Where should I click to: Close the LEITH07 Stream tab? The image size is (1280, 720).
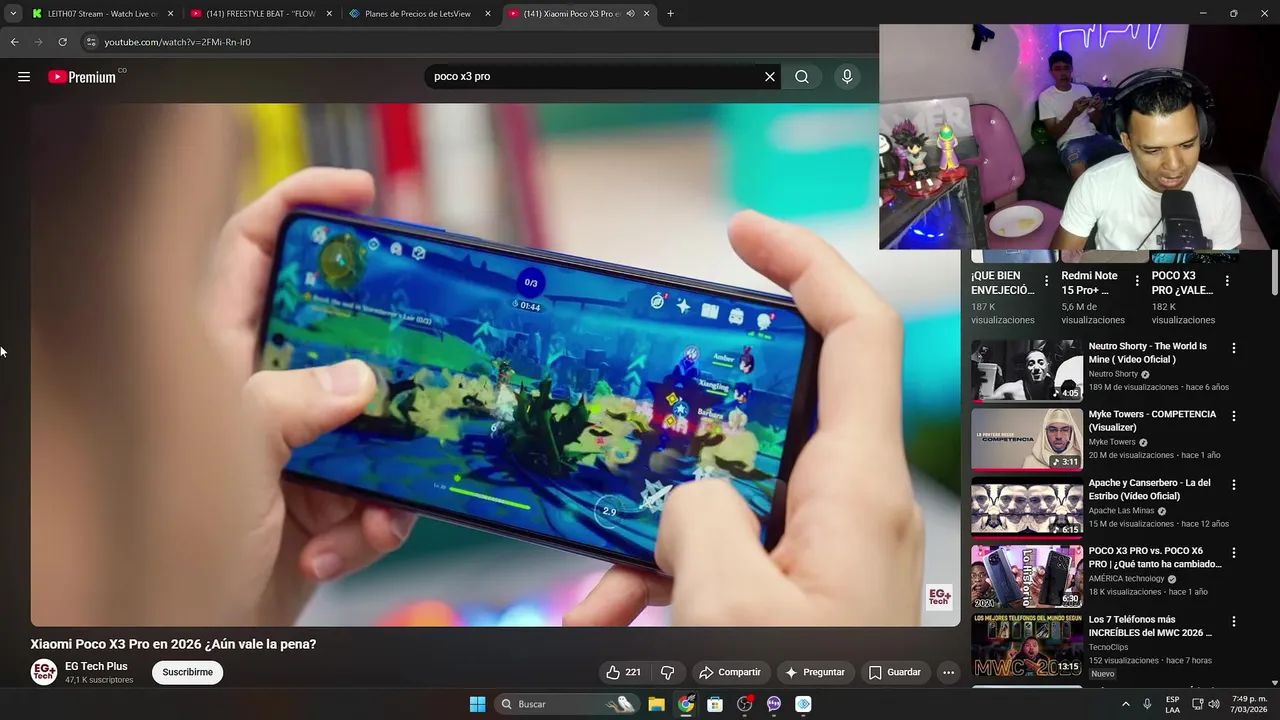click(170, 14)
